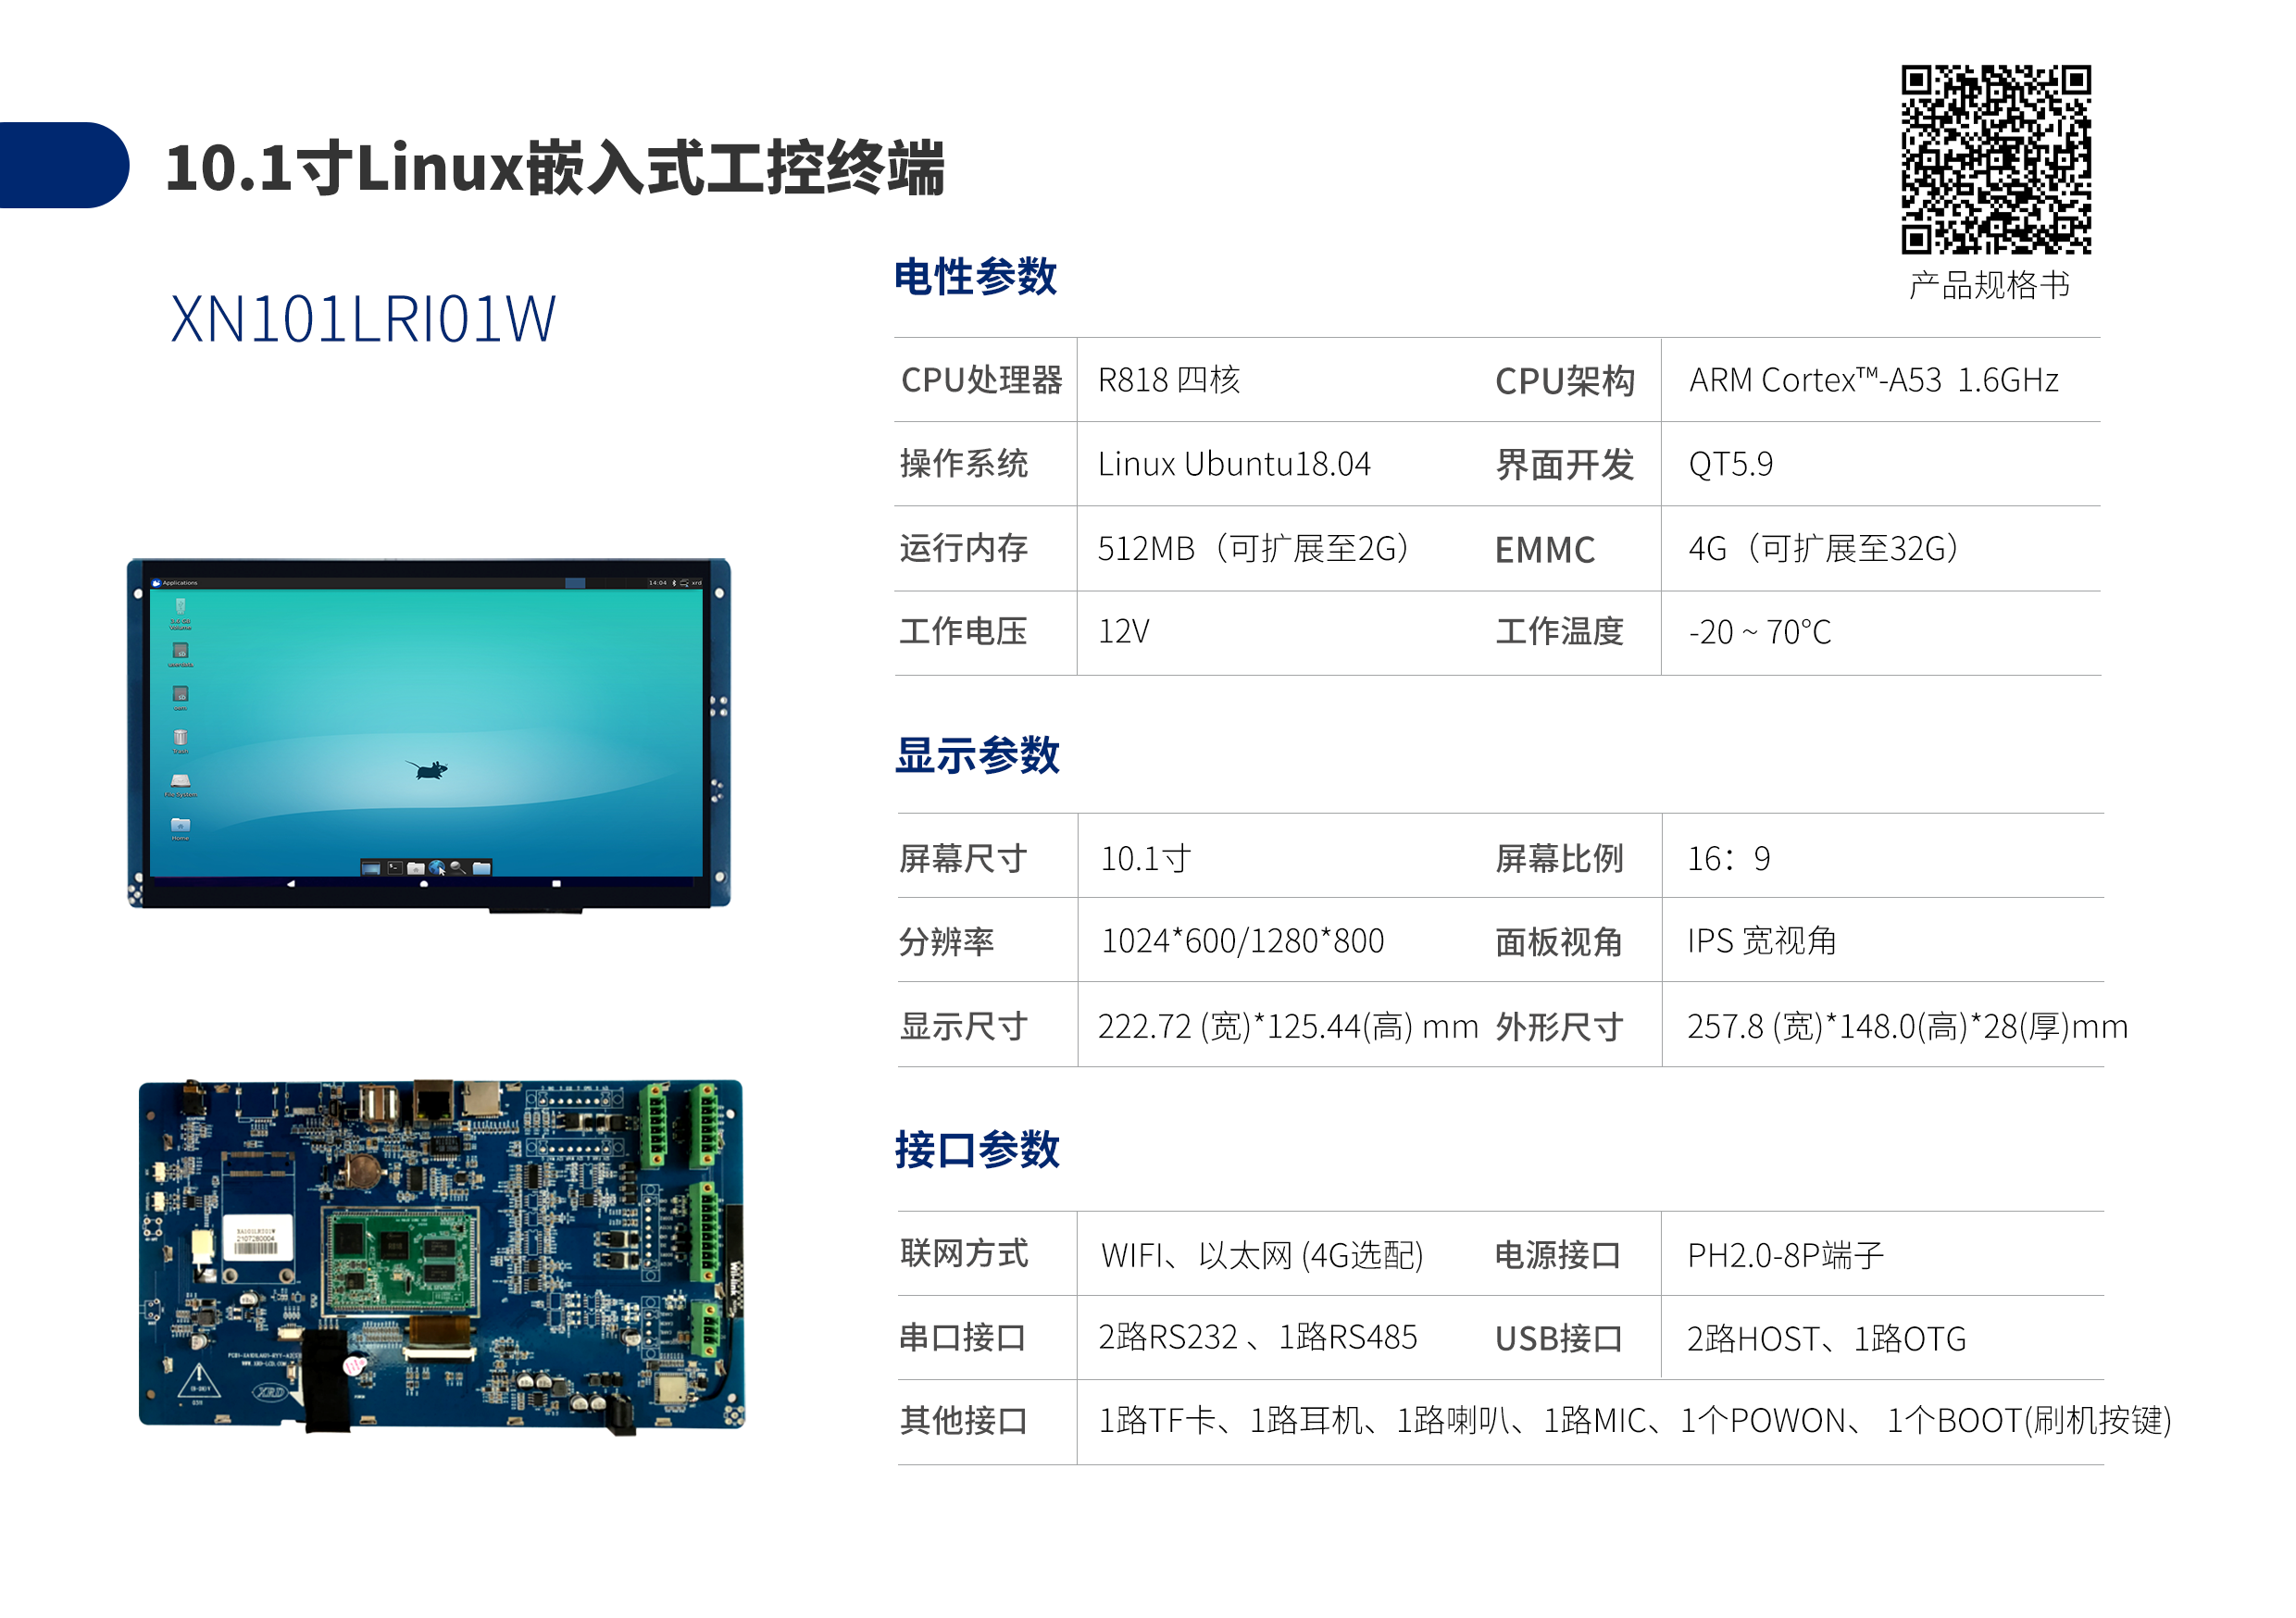Click 4G（可扩展至32G）value
This screenshot has height=1618, width=2296.
[x=1825, y=548]
